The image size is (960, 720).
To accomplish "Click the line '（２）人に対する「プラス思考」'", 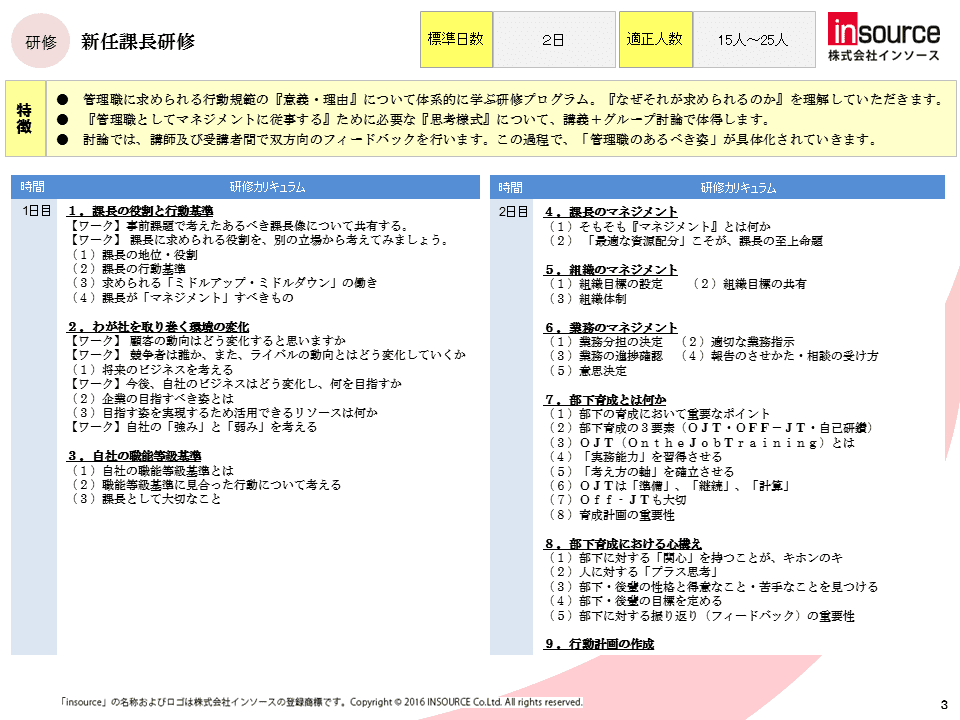I will point(632,572).
